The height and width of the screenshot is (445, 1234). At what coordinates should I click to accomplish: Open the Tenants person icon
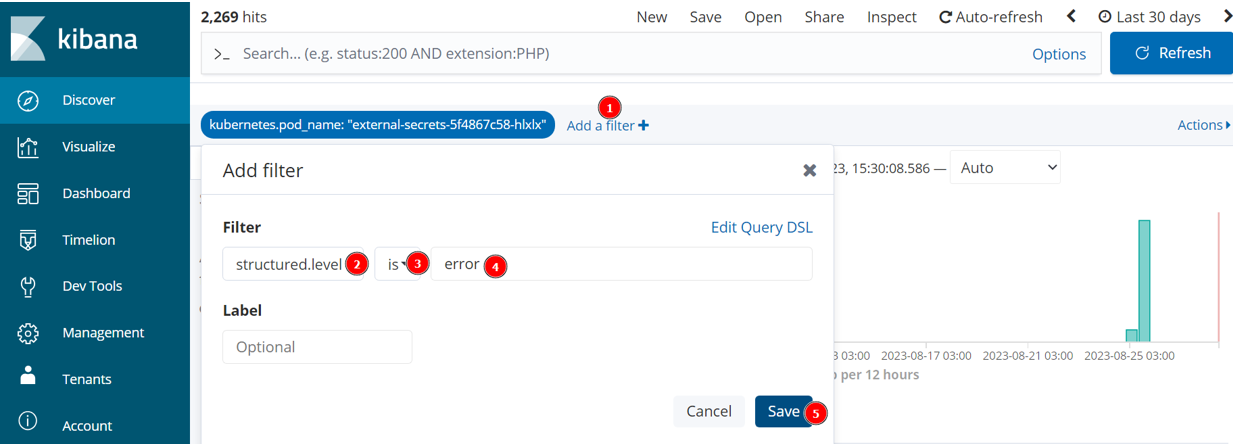(28, 377)
